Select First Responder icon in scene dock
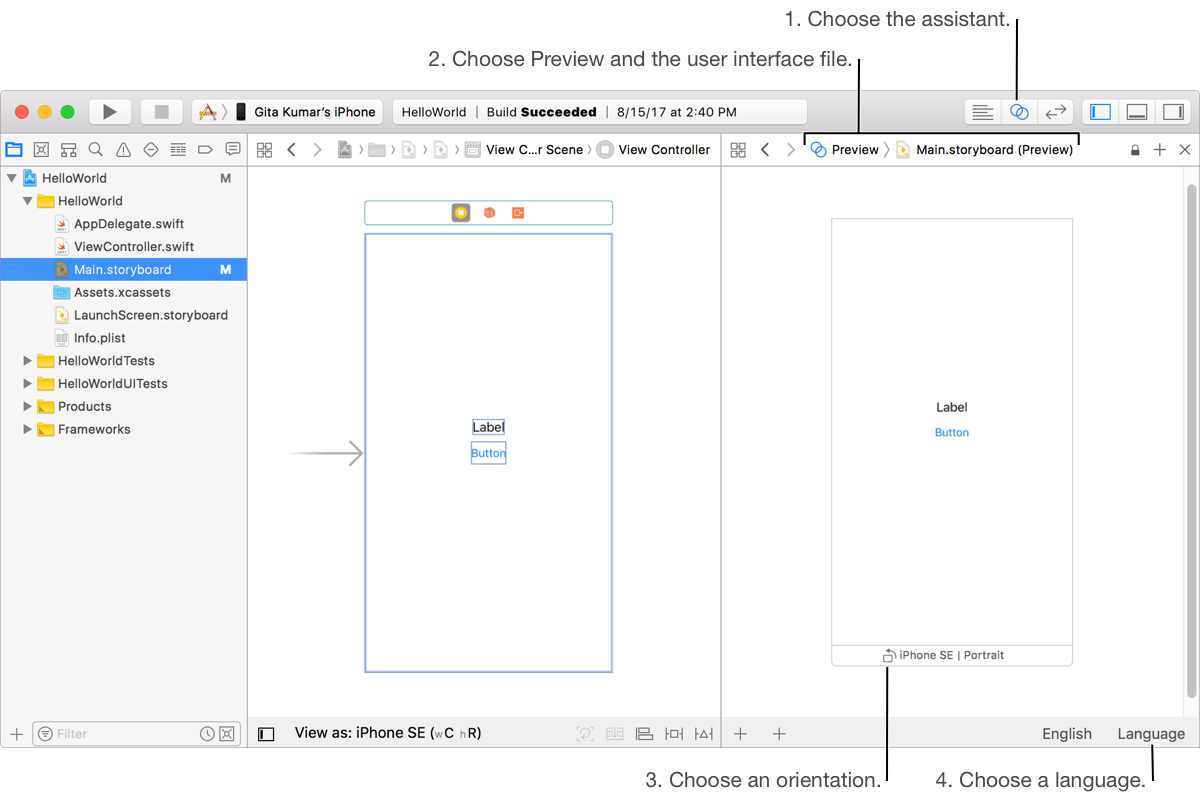 pyautogui.click(x=489, y=213)
